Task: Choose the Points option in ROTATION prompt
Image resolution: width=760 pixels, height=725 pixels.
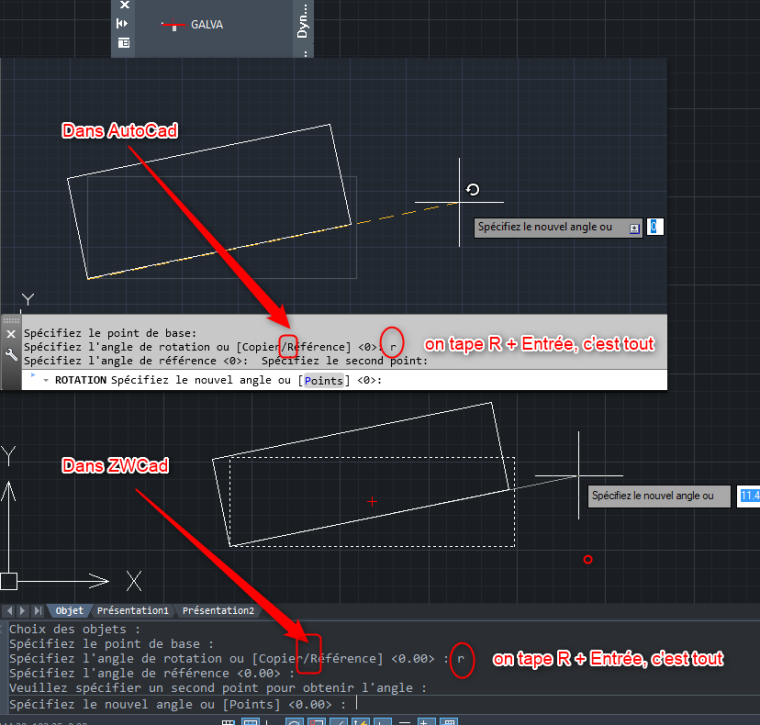Action: [323, 380]
